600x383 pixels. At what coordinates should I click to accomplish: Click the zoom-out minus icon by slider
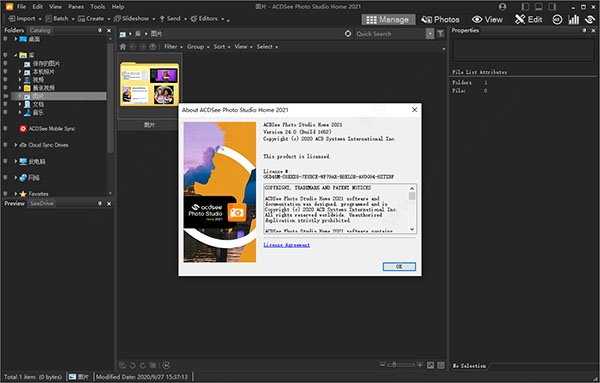pyautogui.click(x=383, y=365)
